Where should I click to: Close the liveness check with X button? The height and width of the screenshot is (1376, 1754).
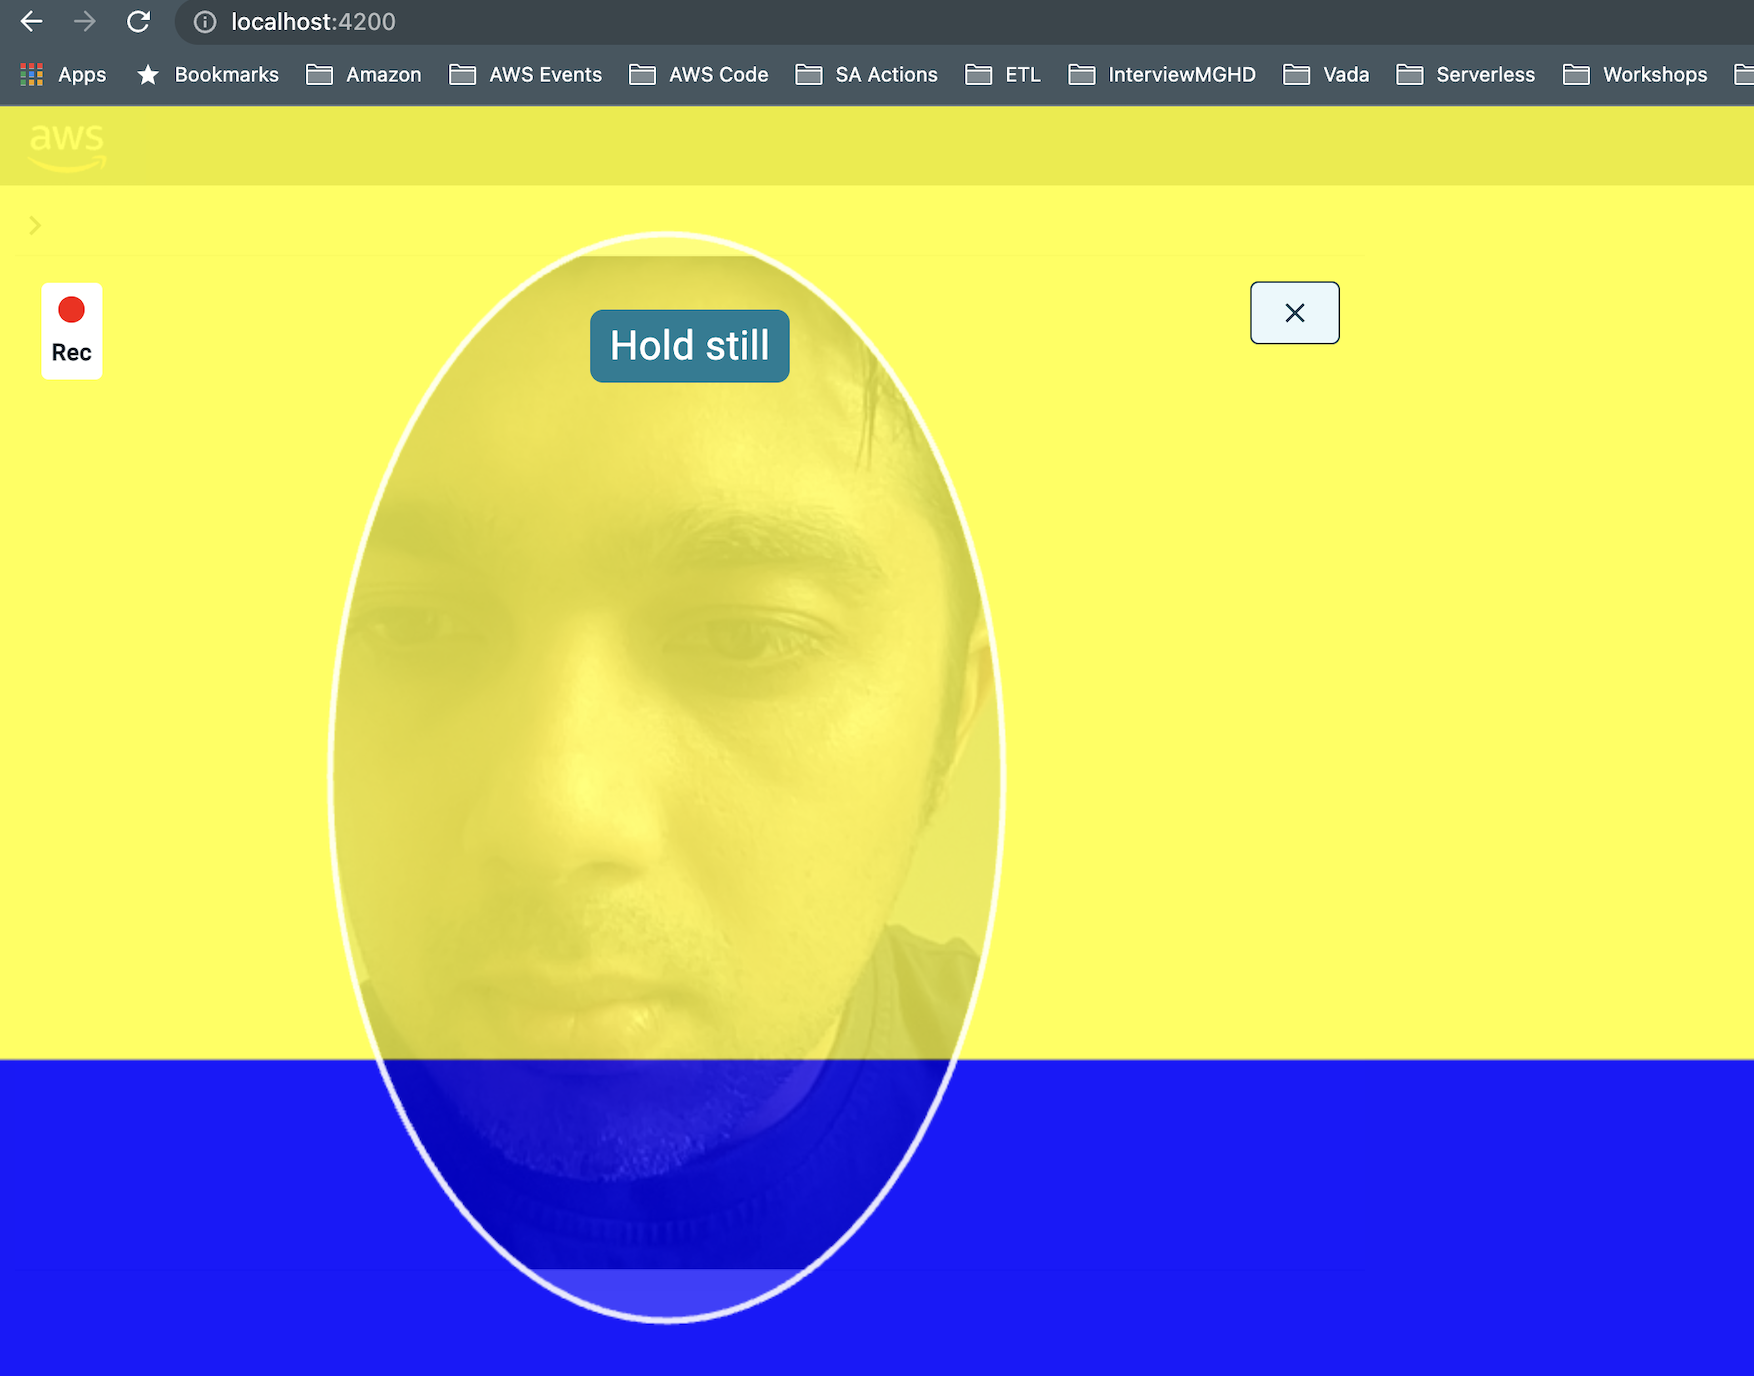(1294, 313)
